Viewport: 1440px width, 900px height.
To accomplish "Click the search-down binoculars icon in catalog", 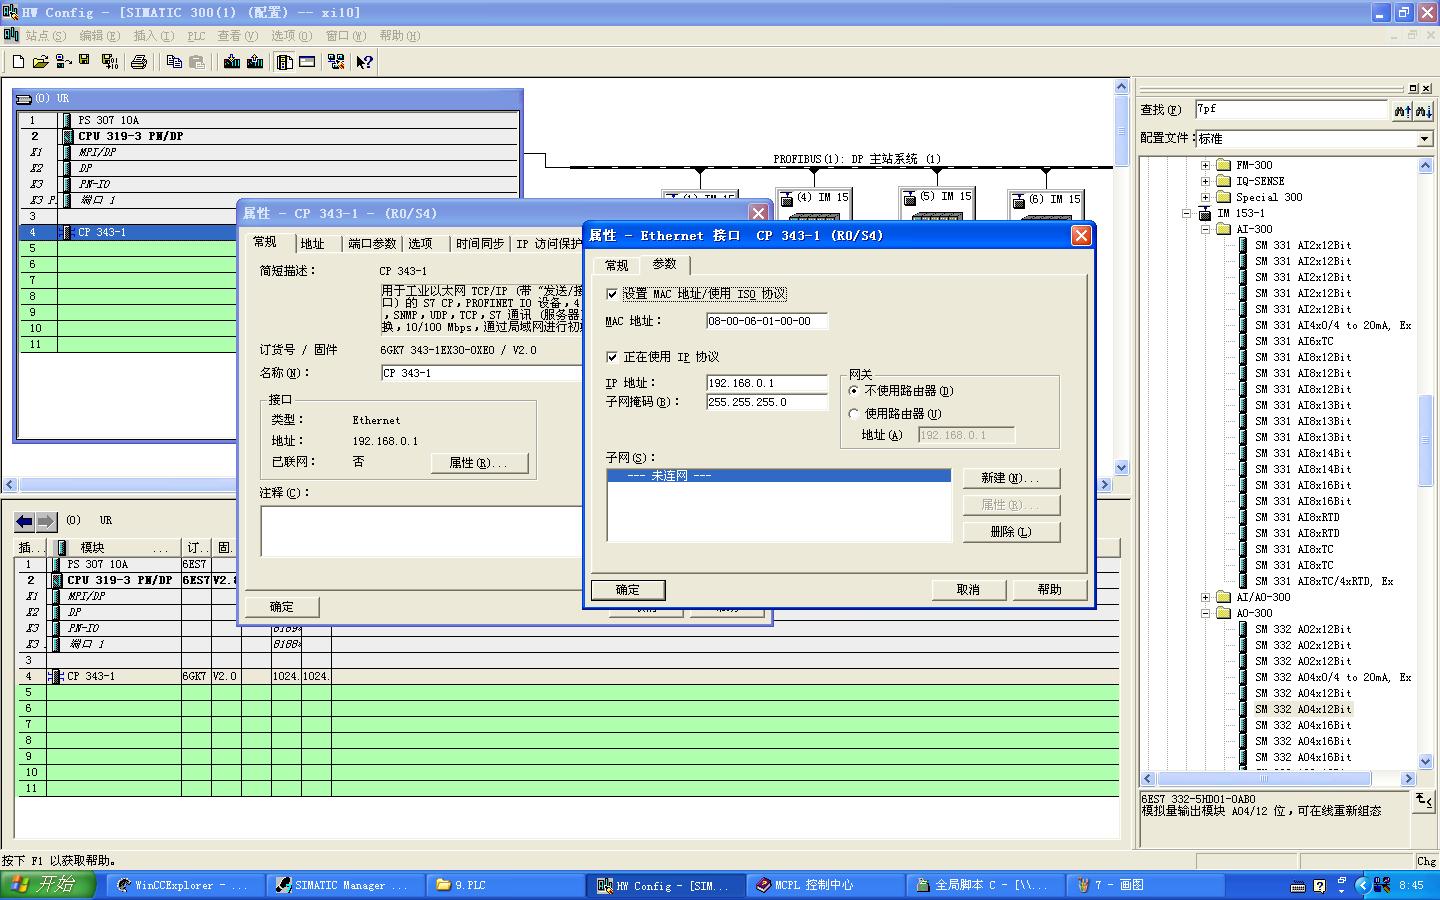I will pyautogui.click(x=1424, y=111).
